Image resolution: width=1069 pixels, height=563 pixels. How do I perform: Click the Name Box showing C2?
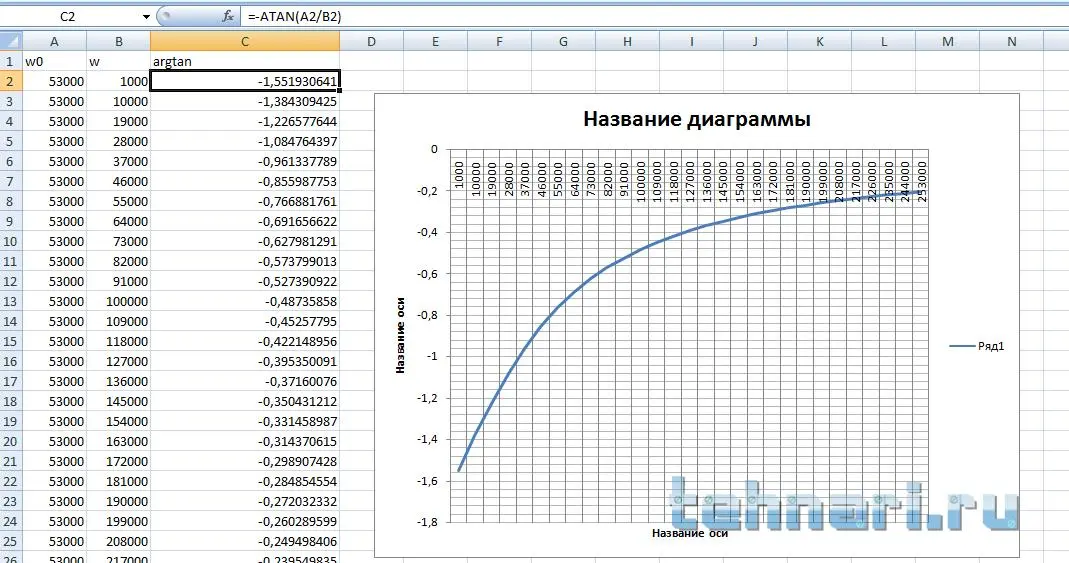(x=68, y=16)
